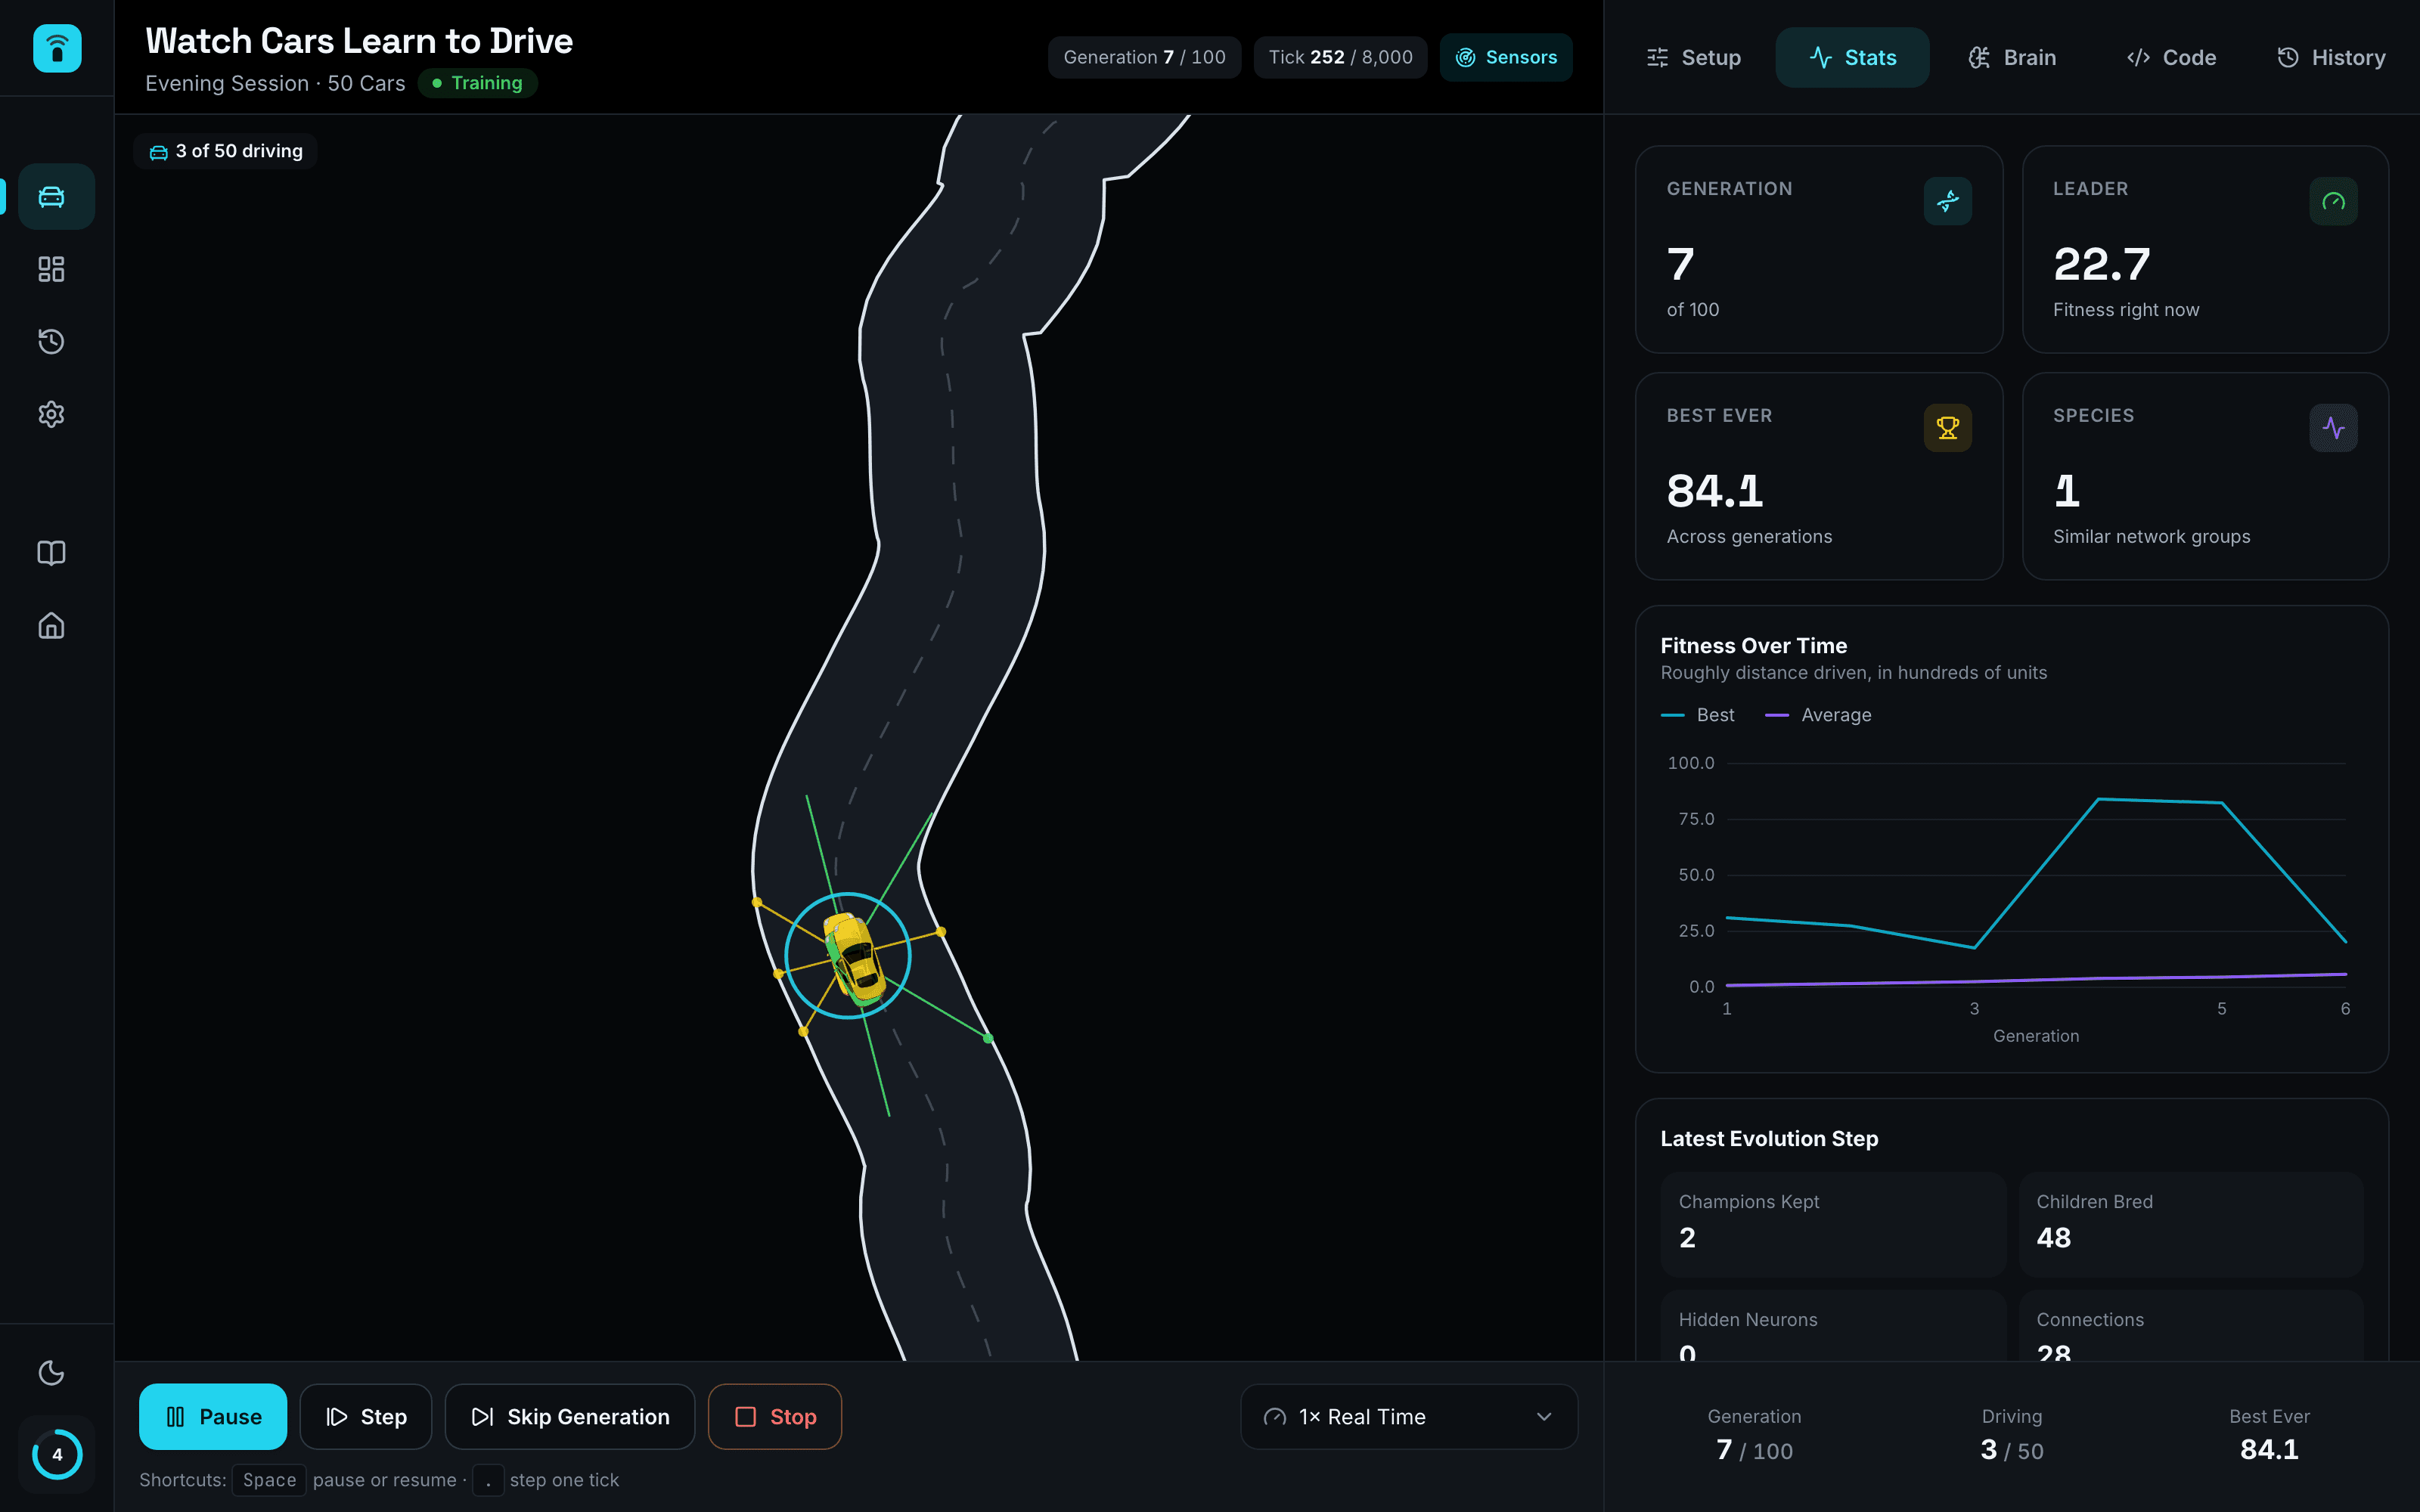Click the footer Generation 7 / 100 stat
The height and width of the screenshot is (1512, 2420).
pyautogui.click(x=1754, y=1436)
